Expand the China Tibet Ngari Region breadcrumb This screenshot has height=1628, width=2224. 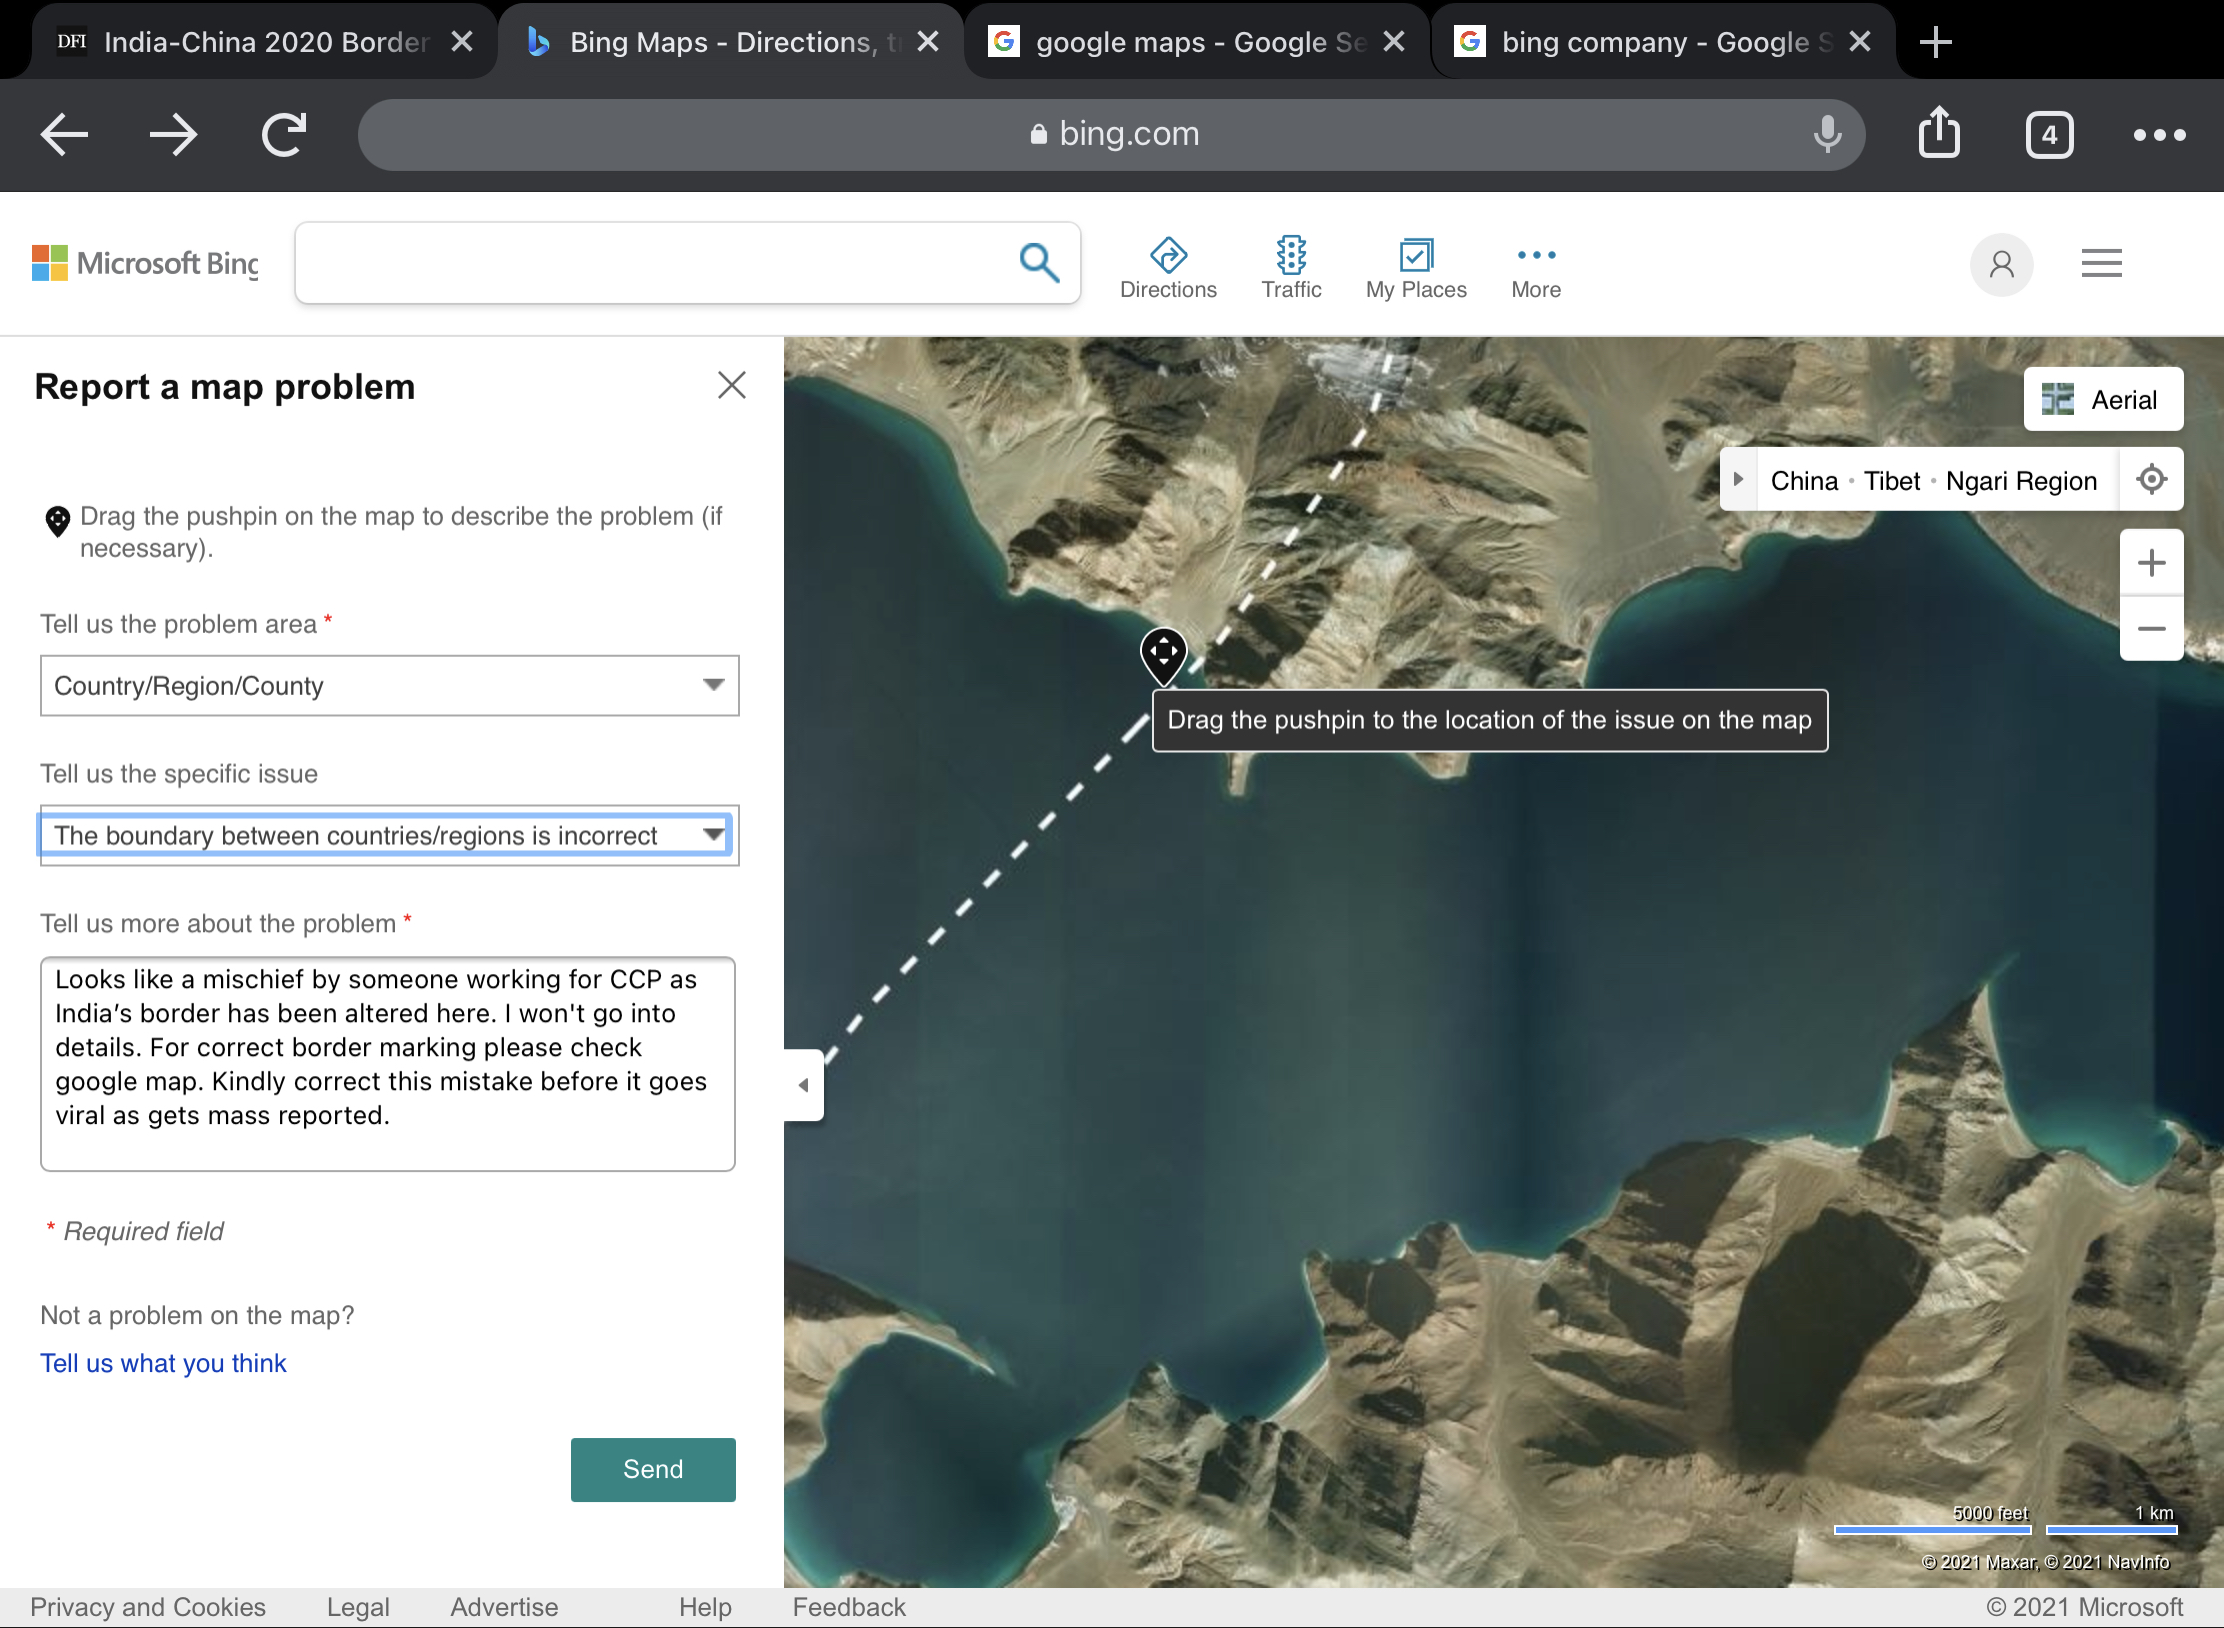click(x=1744, y=480)
